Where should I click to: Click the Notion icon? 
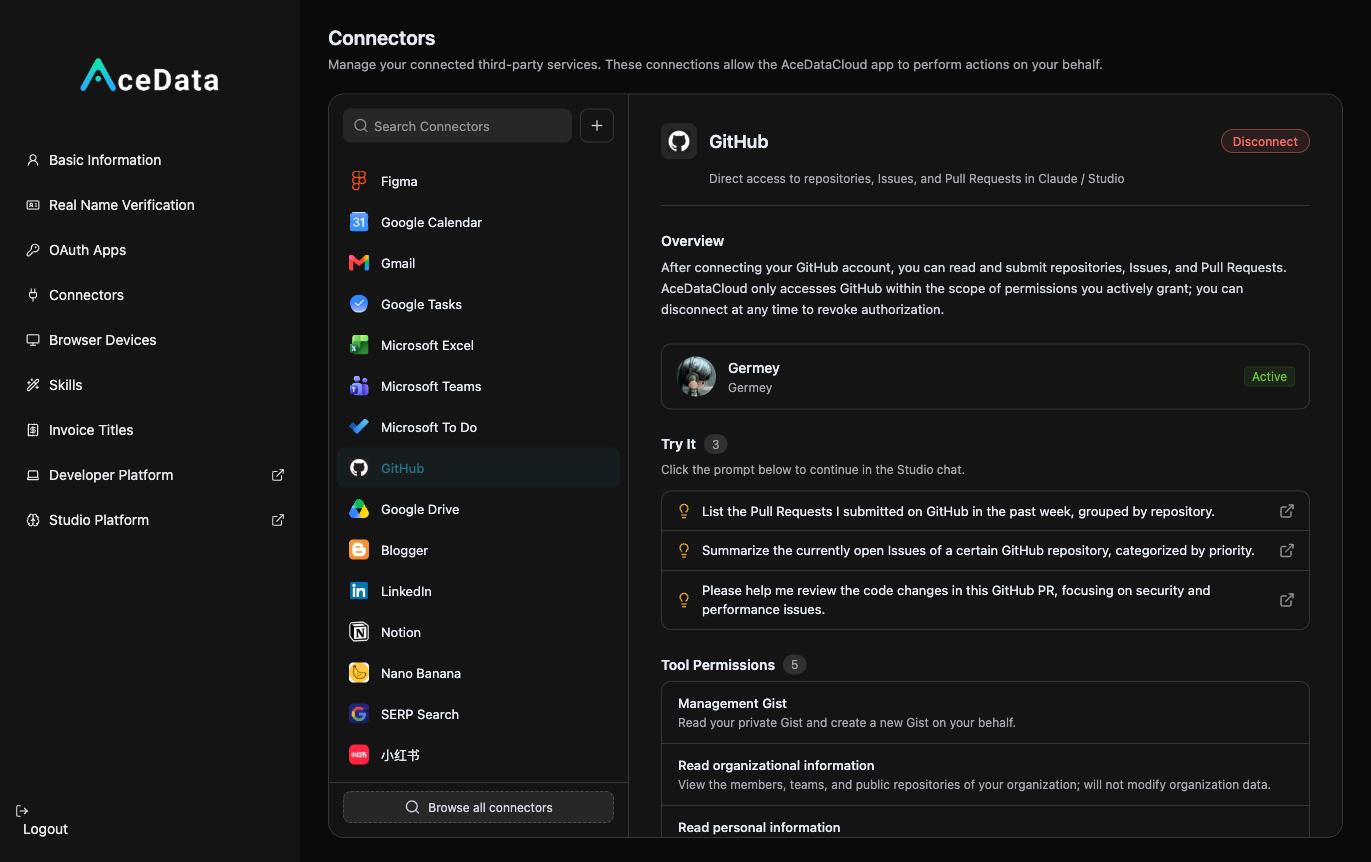point(359,632)
